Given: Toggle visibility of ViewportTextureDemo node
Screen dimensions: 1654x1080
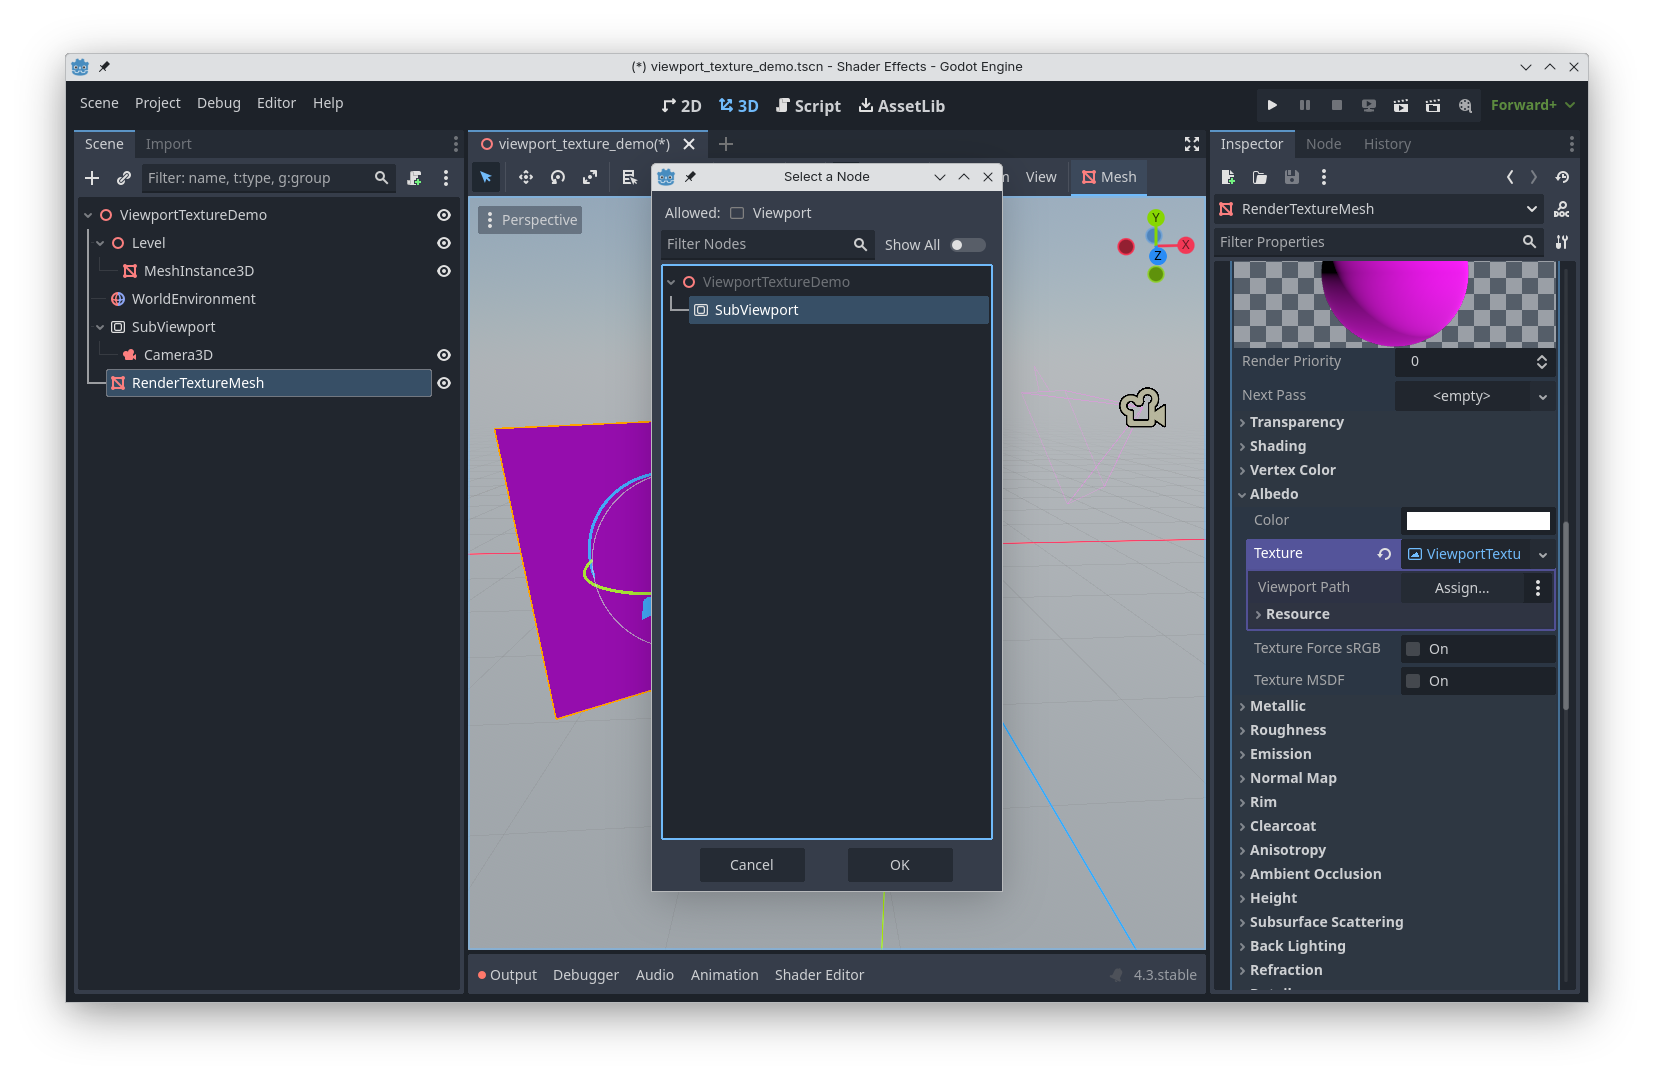Looking at the screenshot, I should tap(444, 215).
